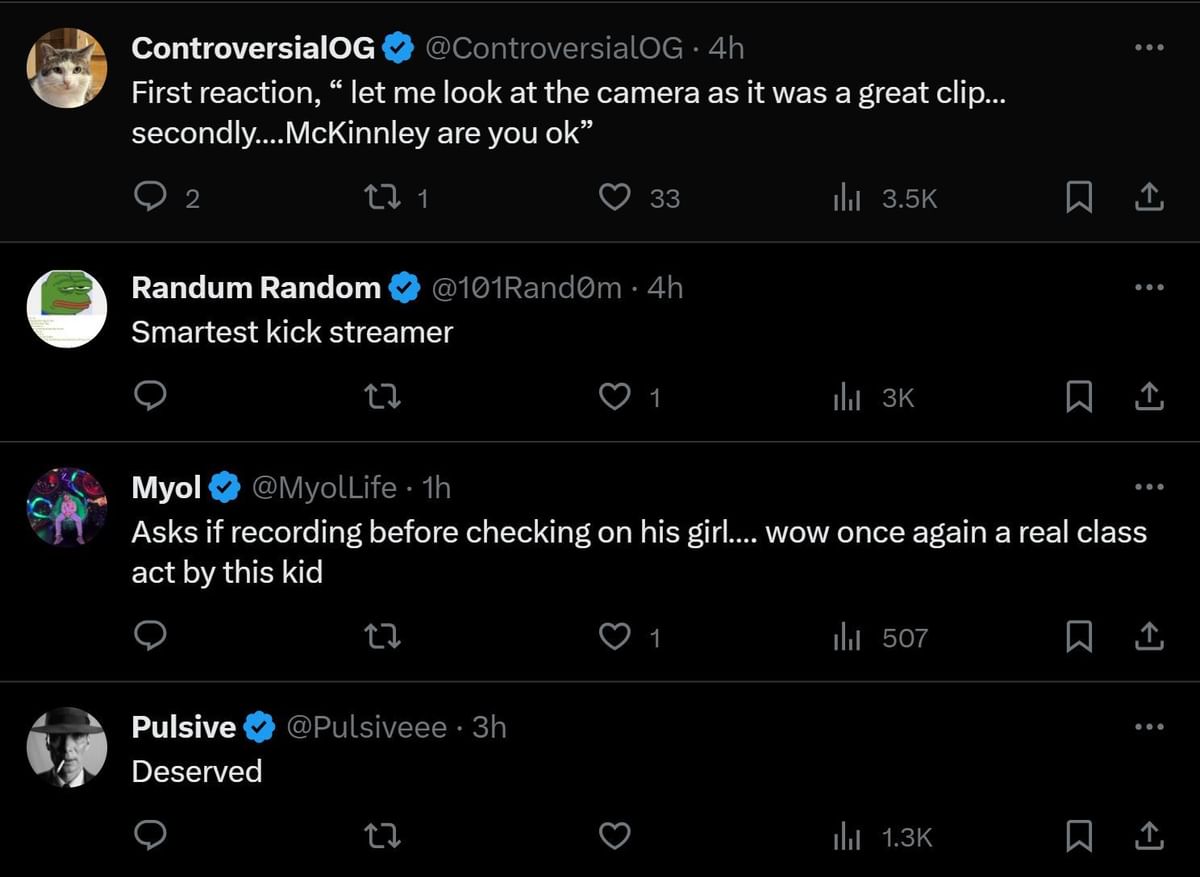
Task: View Pulsive's tweet view count
Action: tap(883, 836)
